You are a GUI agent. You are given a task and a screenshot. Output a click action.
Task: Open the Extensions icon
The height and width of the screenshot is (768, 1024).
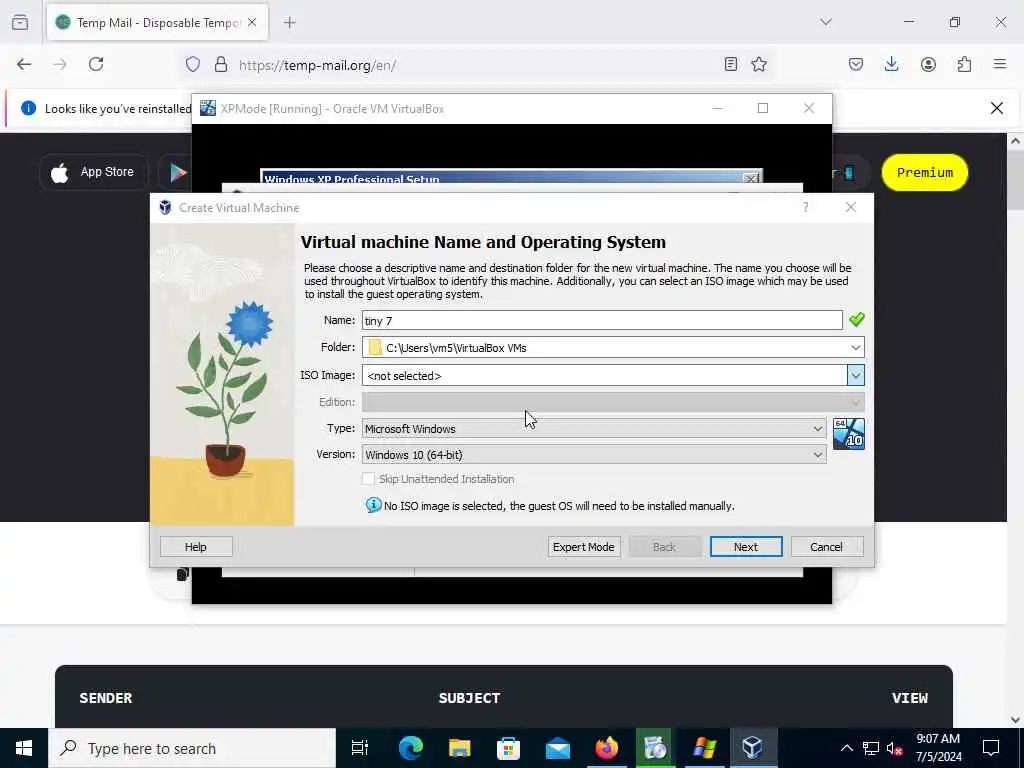[x=964, y=64]
